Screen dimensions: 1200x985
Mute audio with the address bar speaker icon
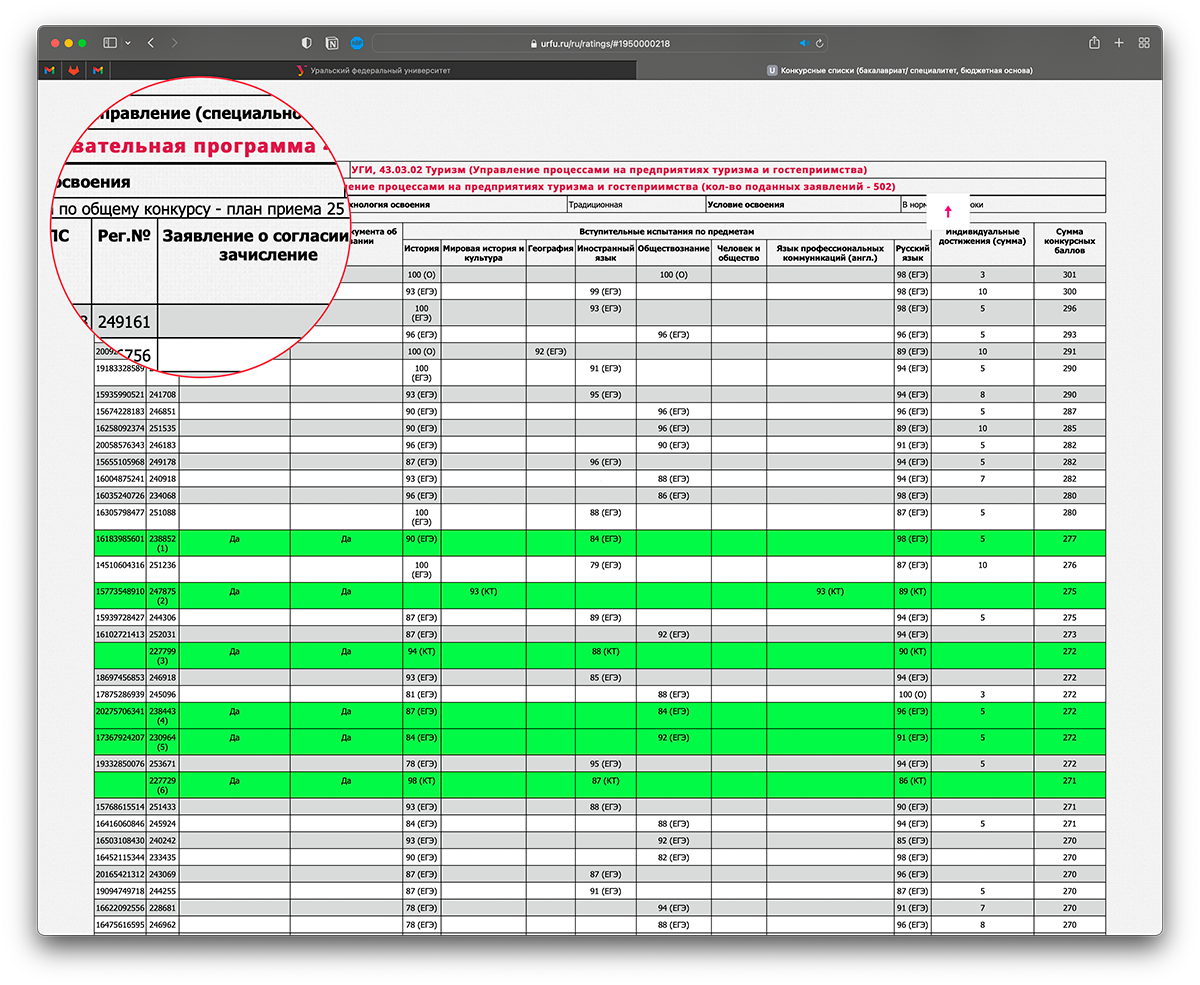803,43
